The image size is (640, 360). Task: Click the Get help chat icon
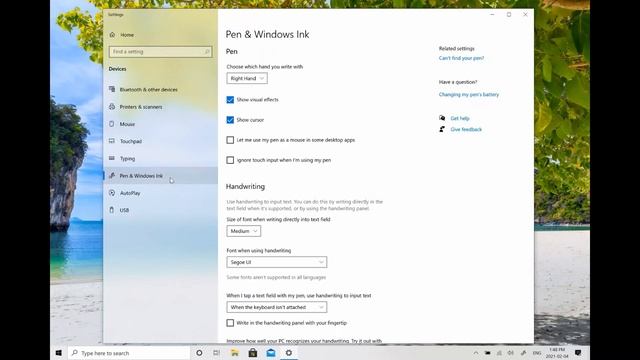442,118
